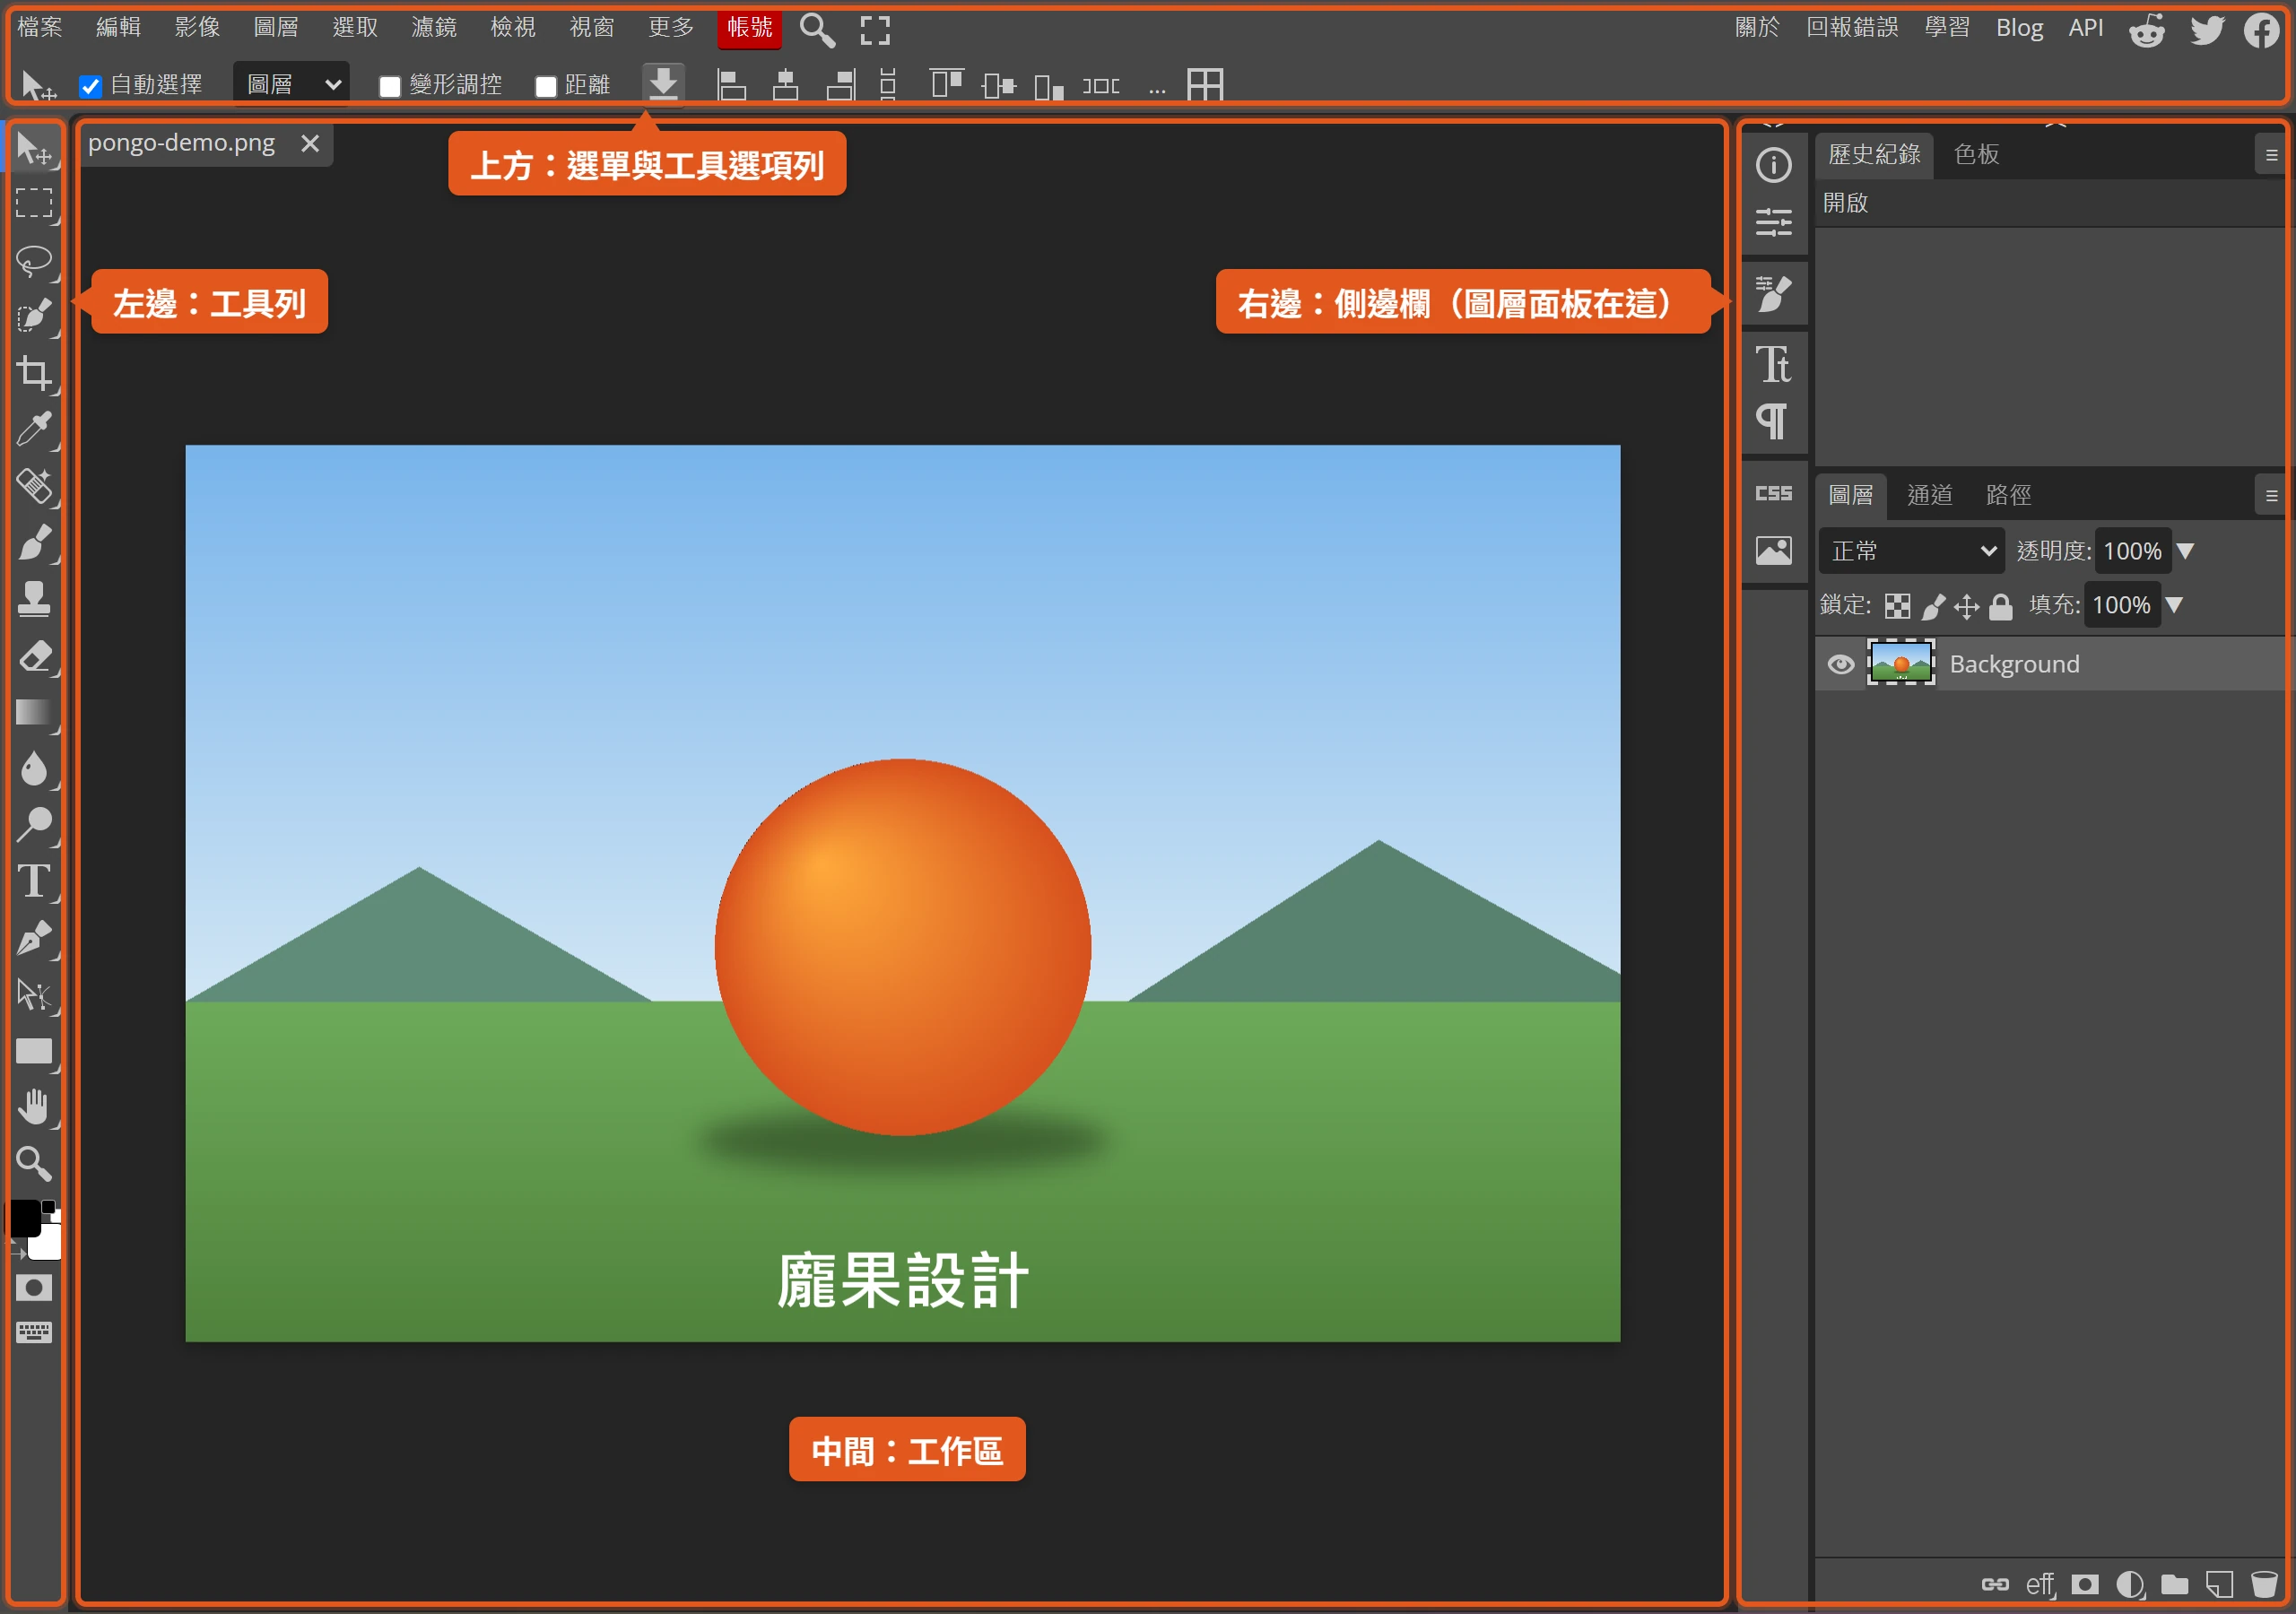Select the Background layer thumbnail

pos(1901,664)
